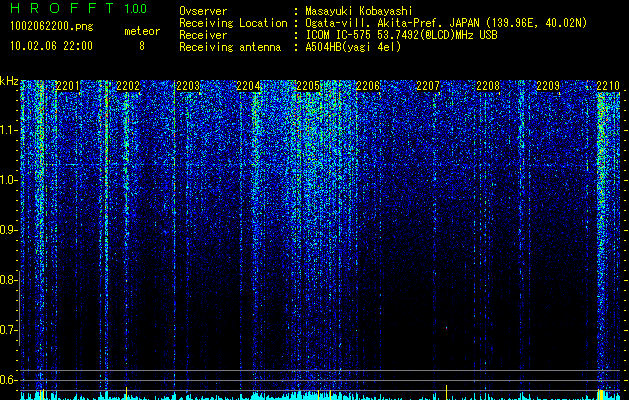Click the file name 1002062200.png
The image size is (629, 400).
click(52, 27)
